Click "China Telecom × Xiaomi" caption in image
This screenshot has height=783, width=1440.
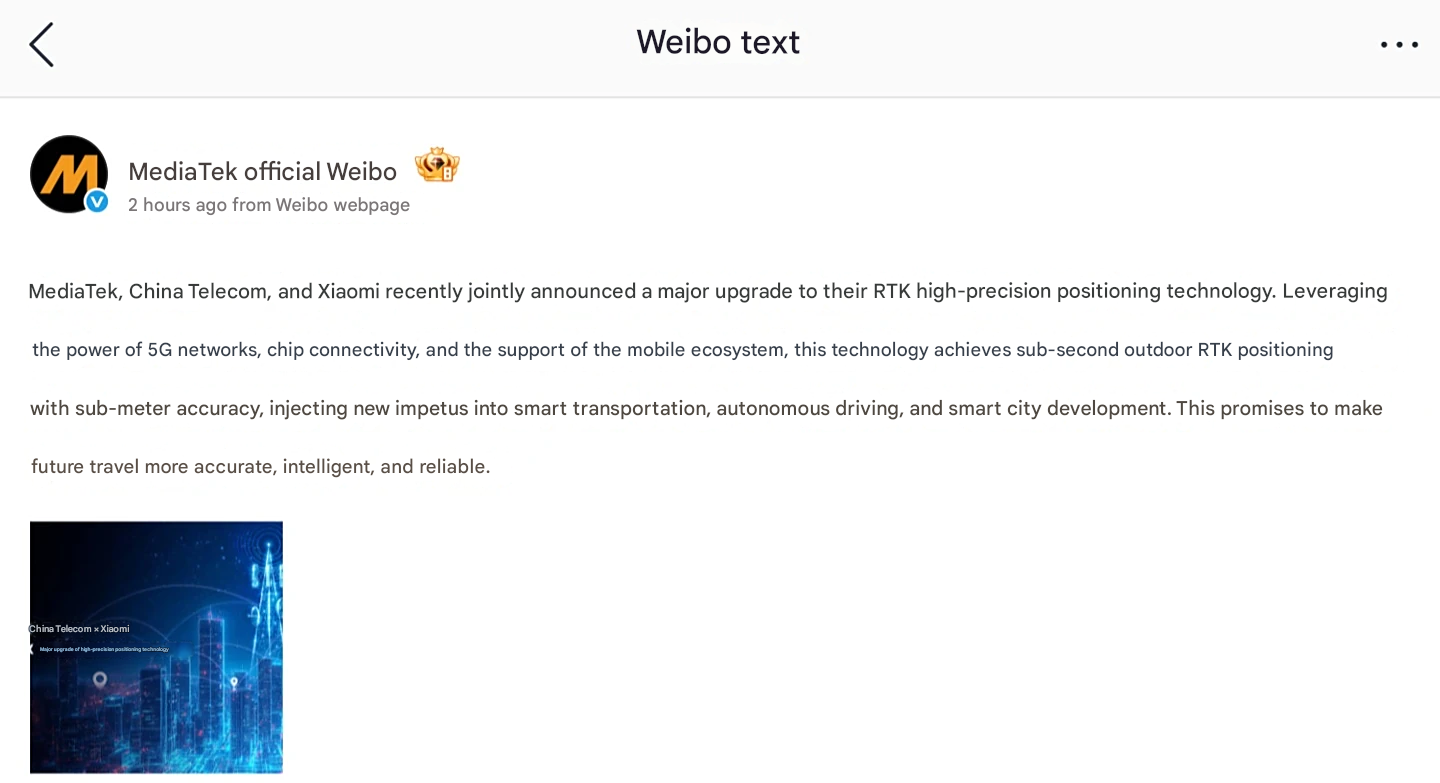point(80,629)
